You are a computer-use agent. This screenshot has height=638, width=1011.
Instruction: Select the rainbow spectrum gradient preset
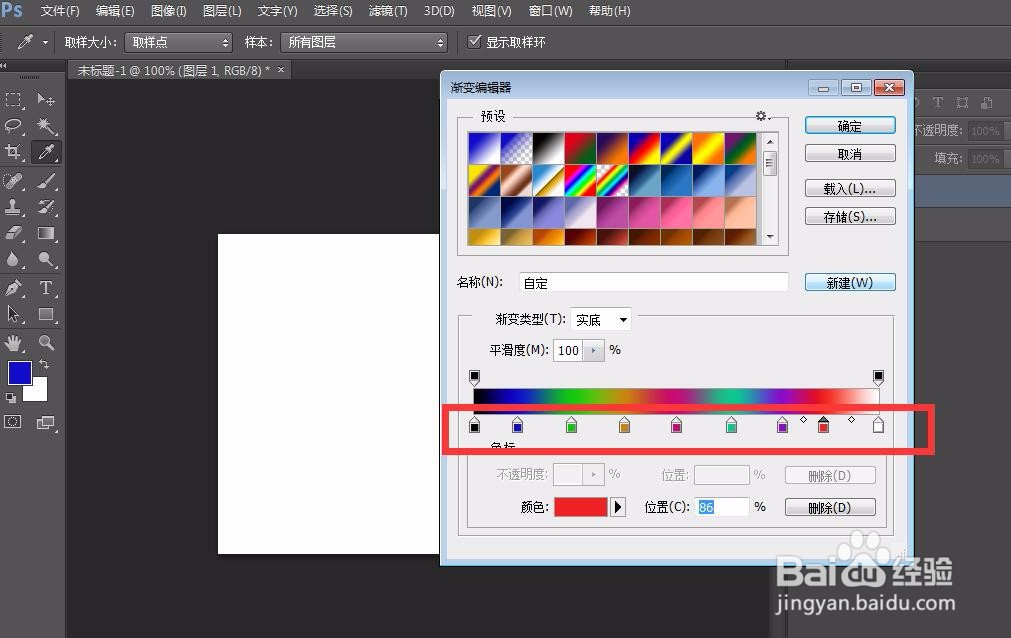[580, 181]
